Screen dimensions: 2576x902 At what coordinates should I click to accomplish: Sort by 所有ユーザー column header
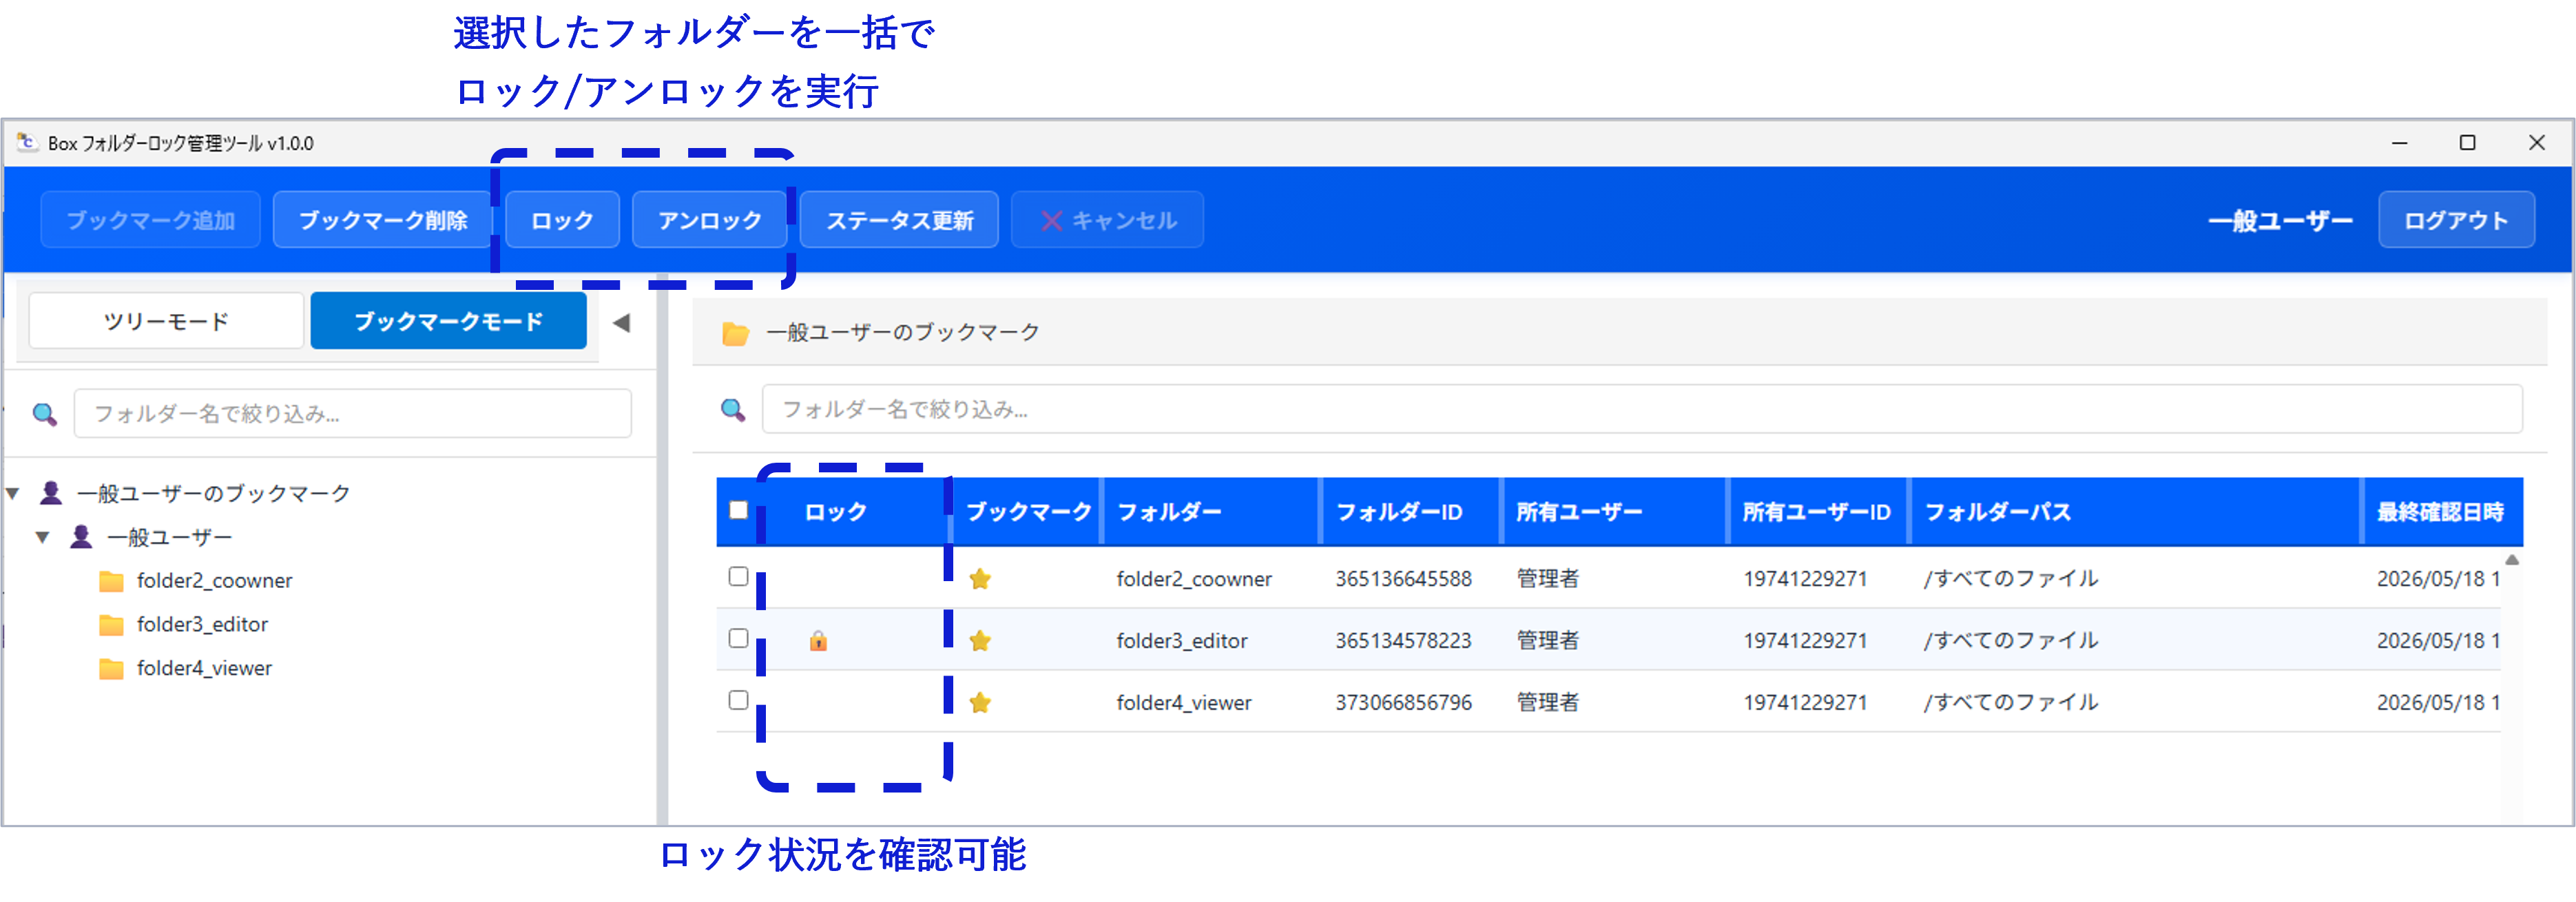[1578, 512]
